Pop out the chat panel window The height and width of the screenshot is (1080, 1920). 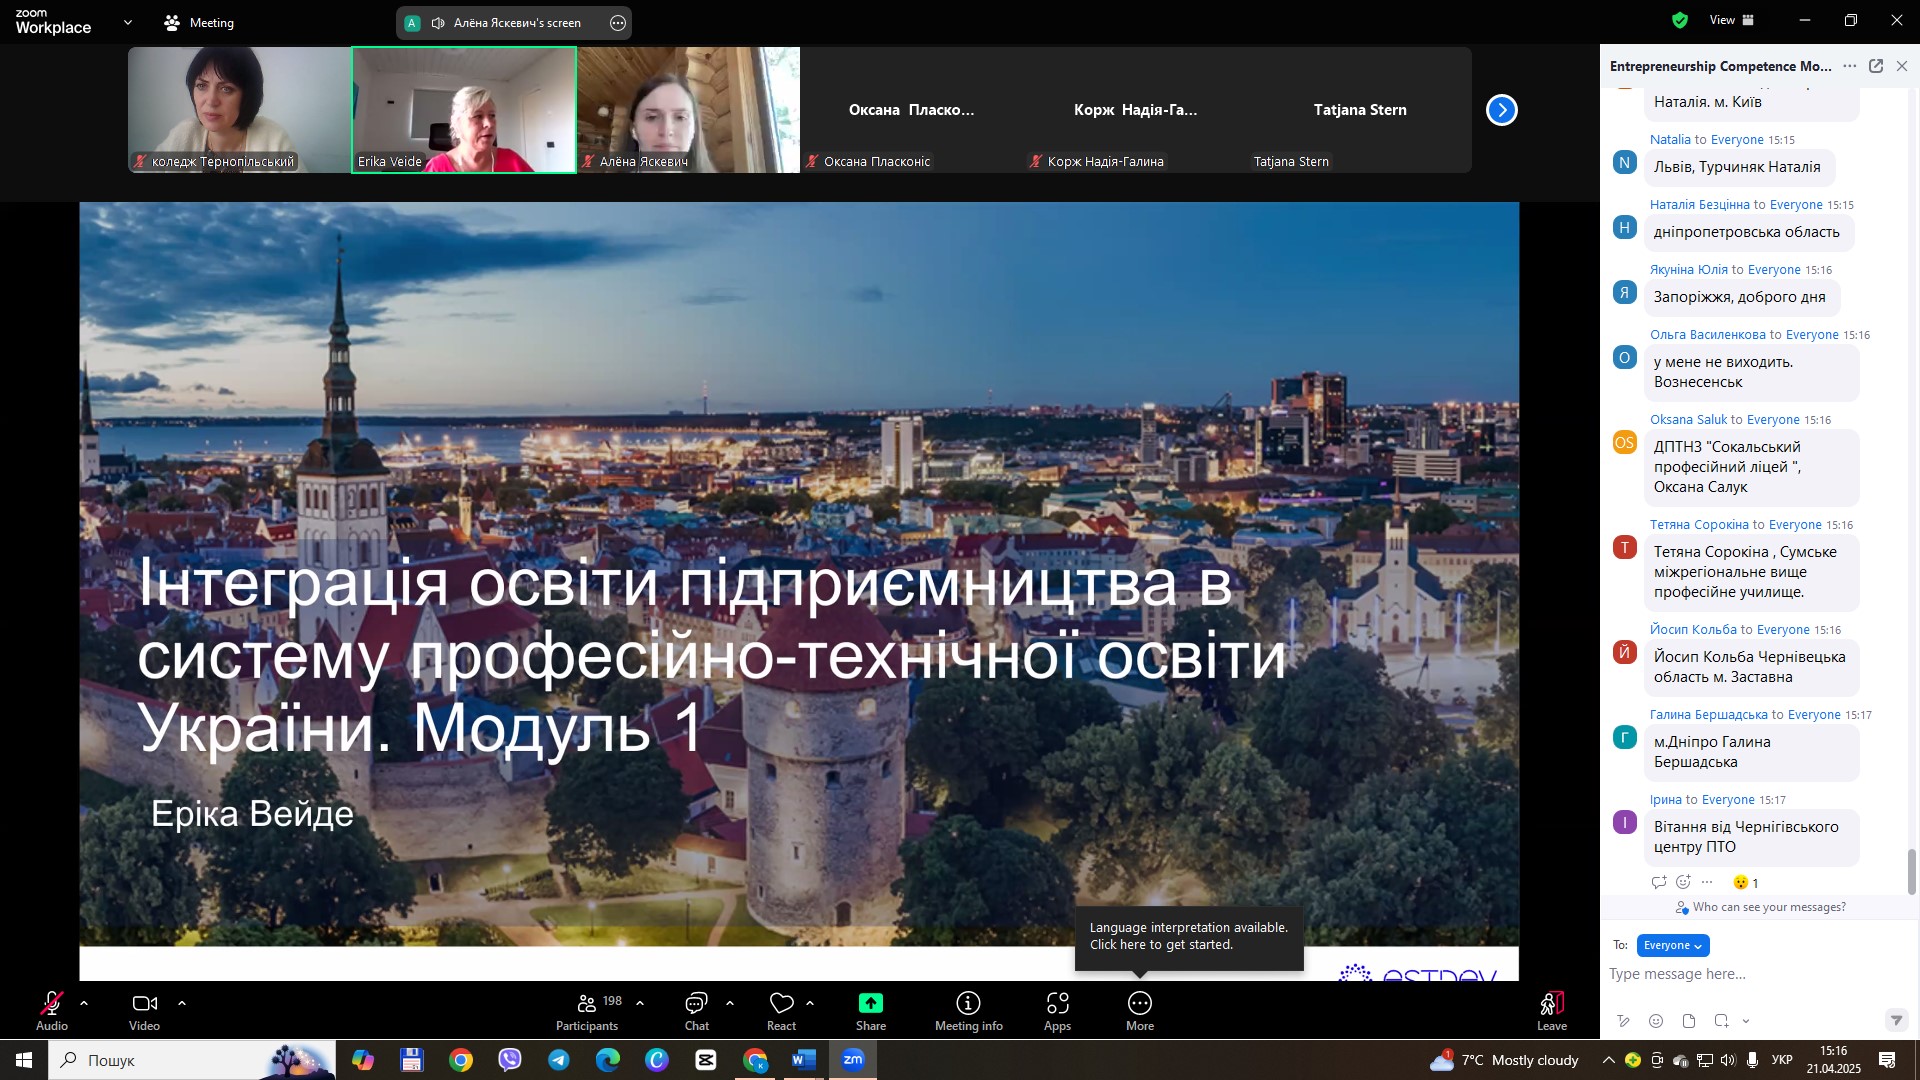pyautogui.click(x=1876, y=66)
